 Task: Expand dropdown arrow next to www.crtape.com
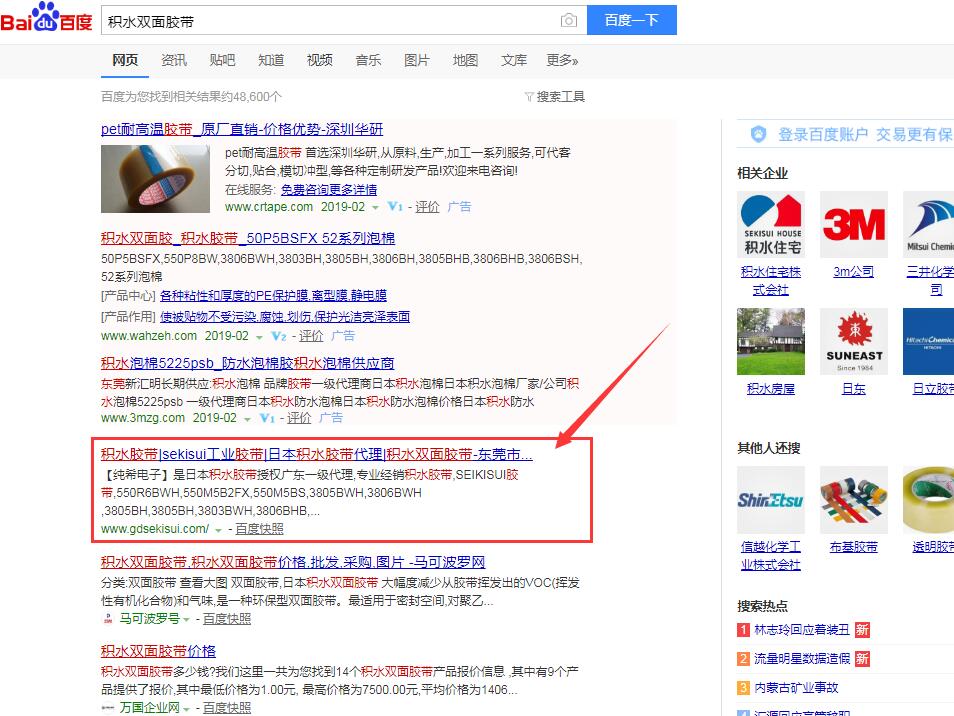[x=376, y=208]
